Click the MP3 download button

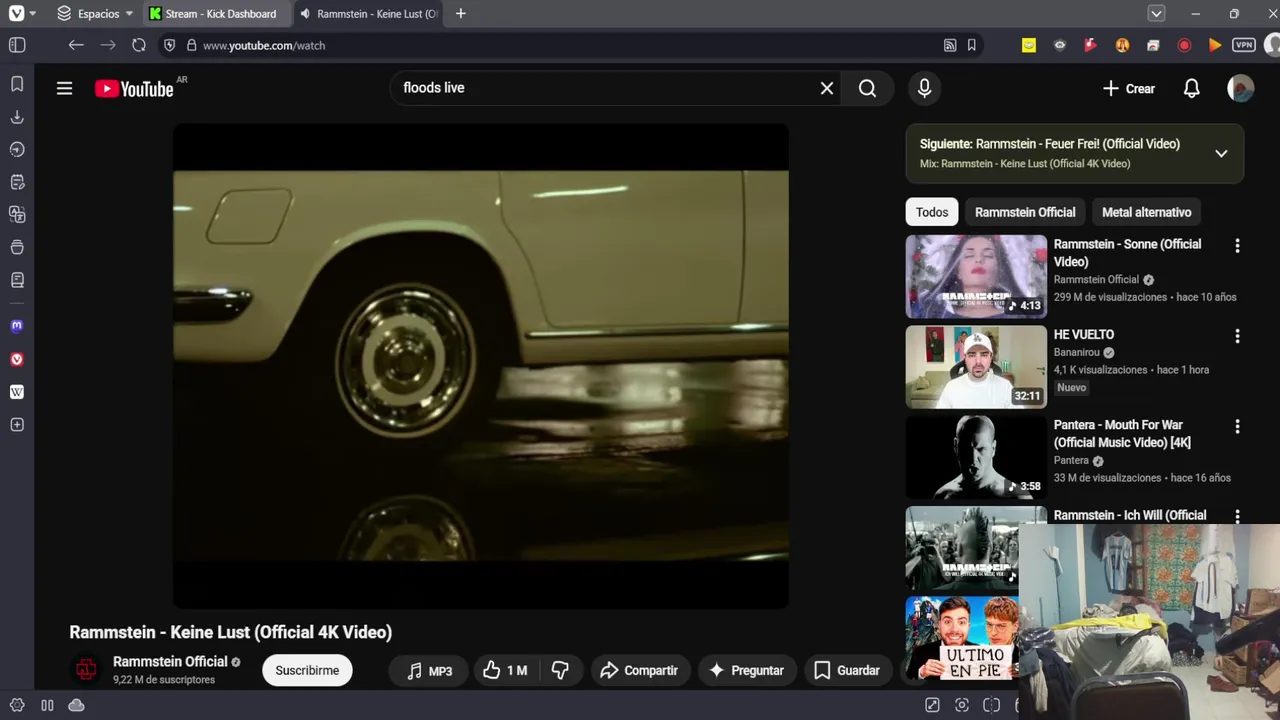429,671
